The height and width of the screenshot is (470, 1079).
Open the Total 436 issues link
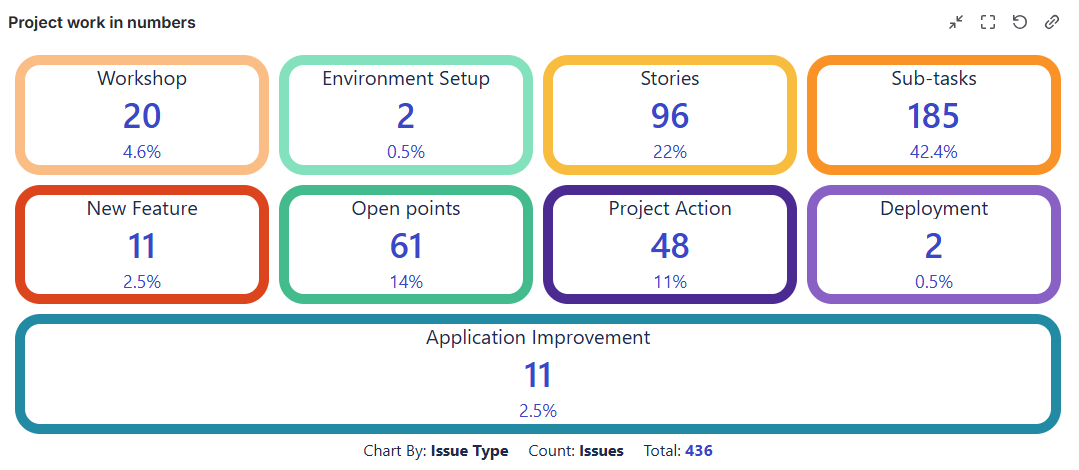pos(698,451)
